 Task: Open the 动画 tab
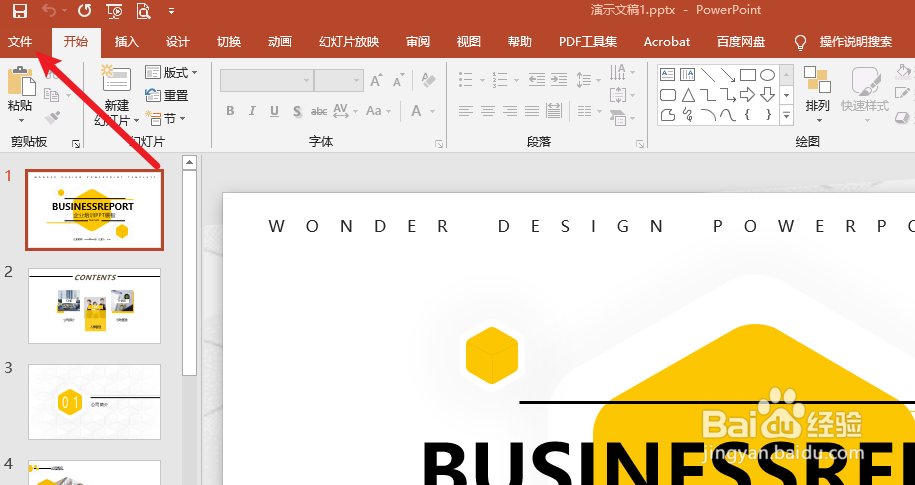coord(280,42)
